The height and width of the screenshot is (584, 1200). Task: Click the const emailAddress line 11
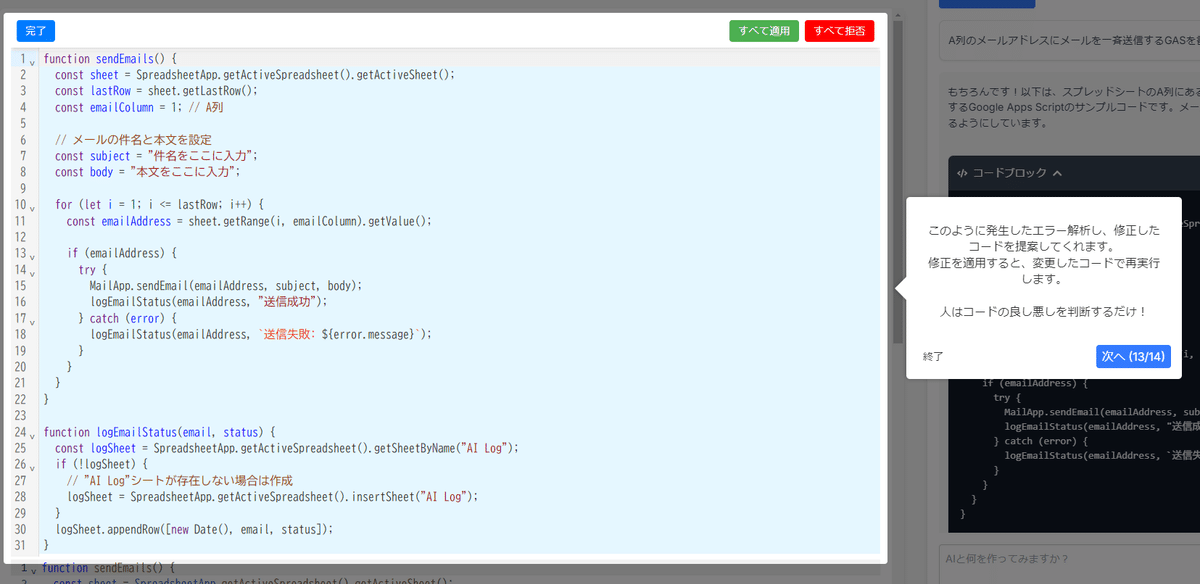coord(249,221)
